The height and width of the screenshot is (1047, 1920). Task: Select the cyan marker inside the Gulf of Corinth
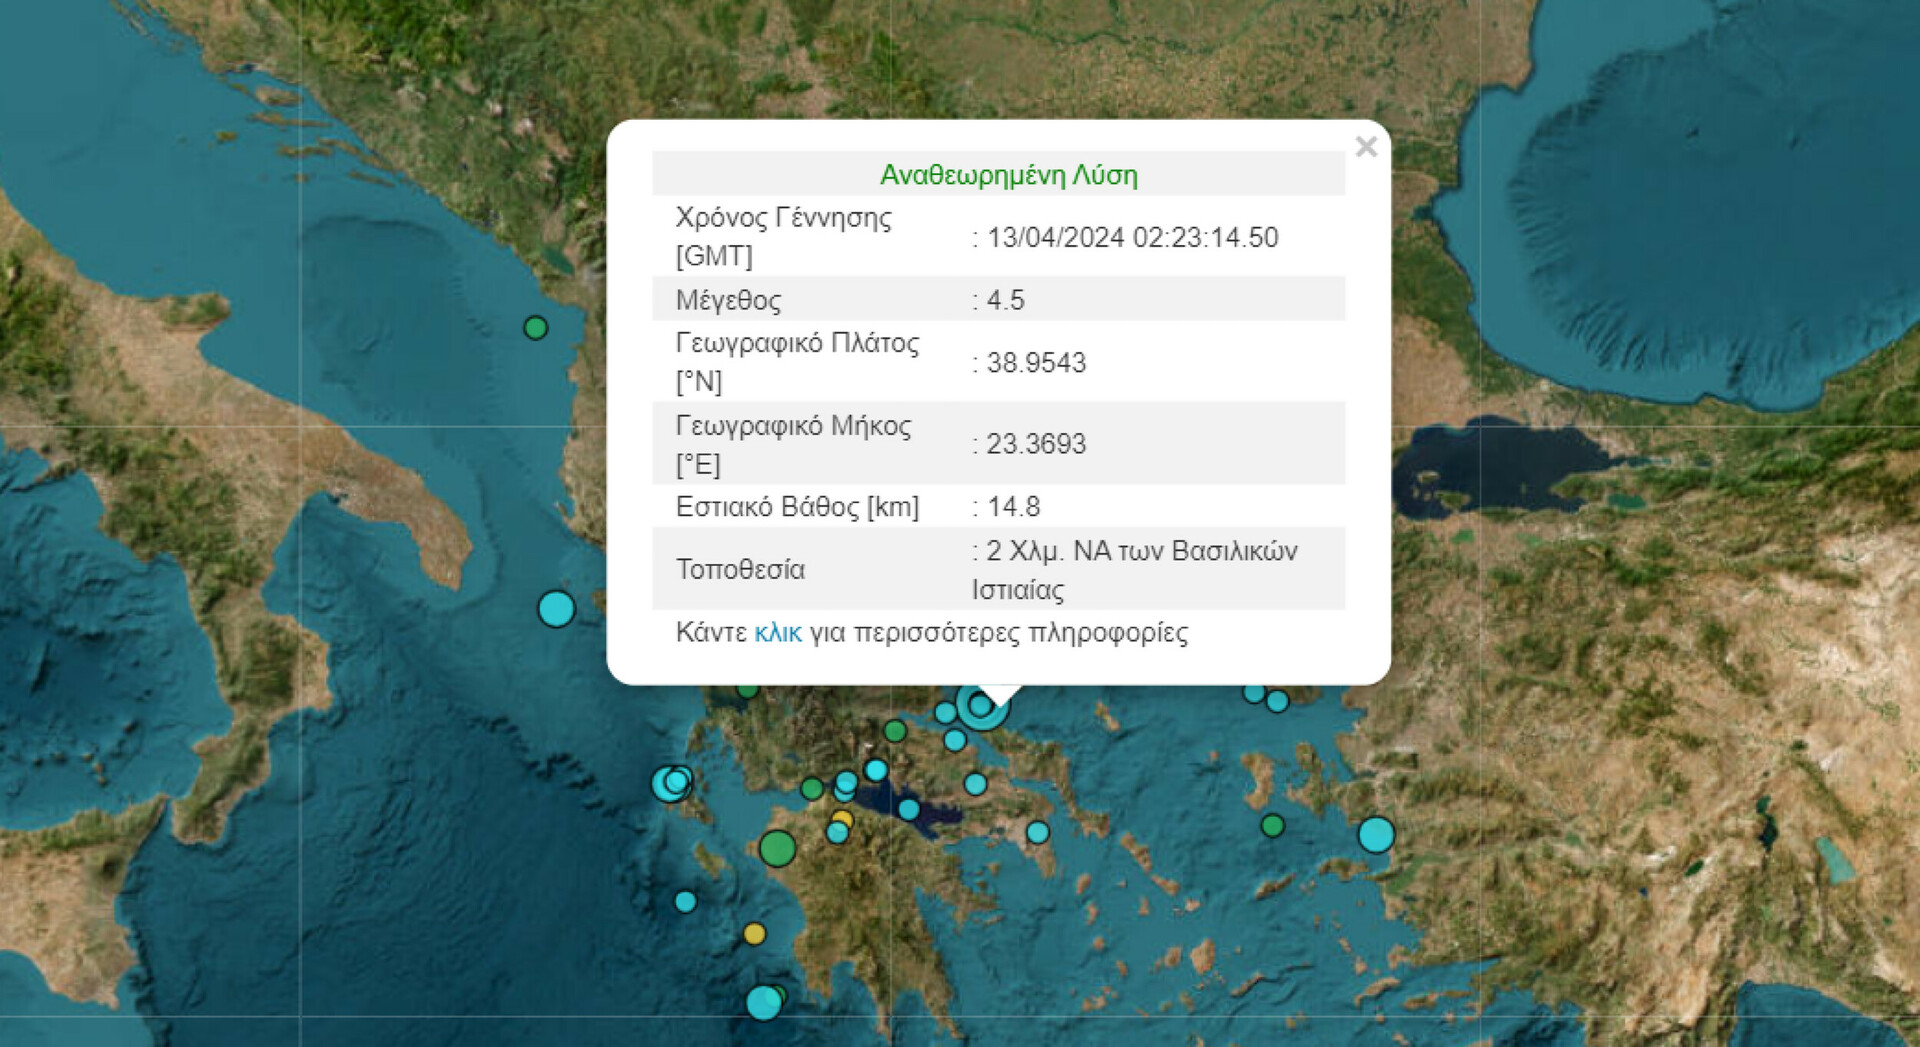click(x=909, y=808)
